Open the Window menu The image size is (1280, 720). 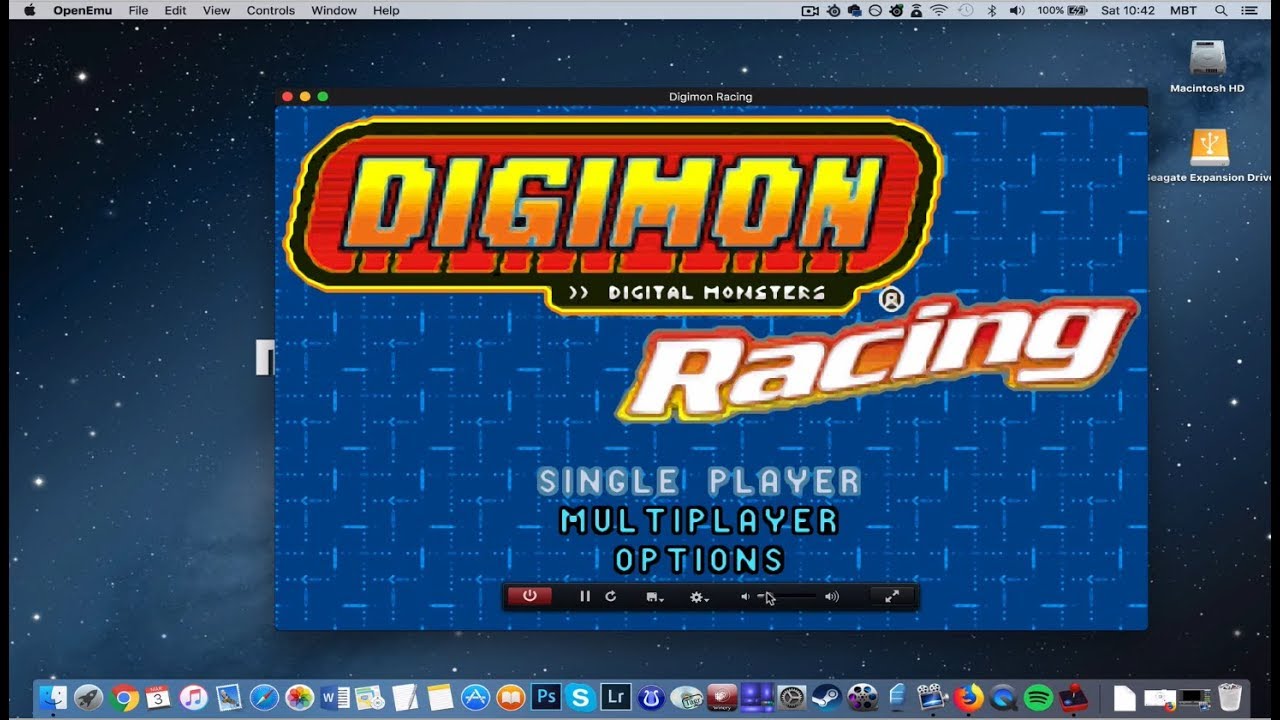tap(334, 10)
